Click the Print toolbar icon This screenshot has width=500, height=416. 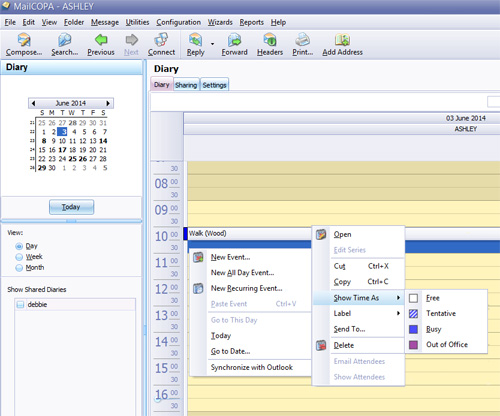[303, 40]
